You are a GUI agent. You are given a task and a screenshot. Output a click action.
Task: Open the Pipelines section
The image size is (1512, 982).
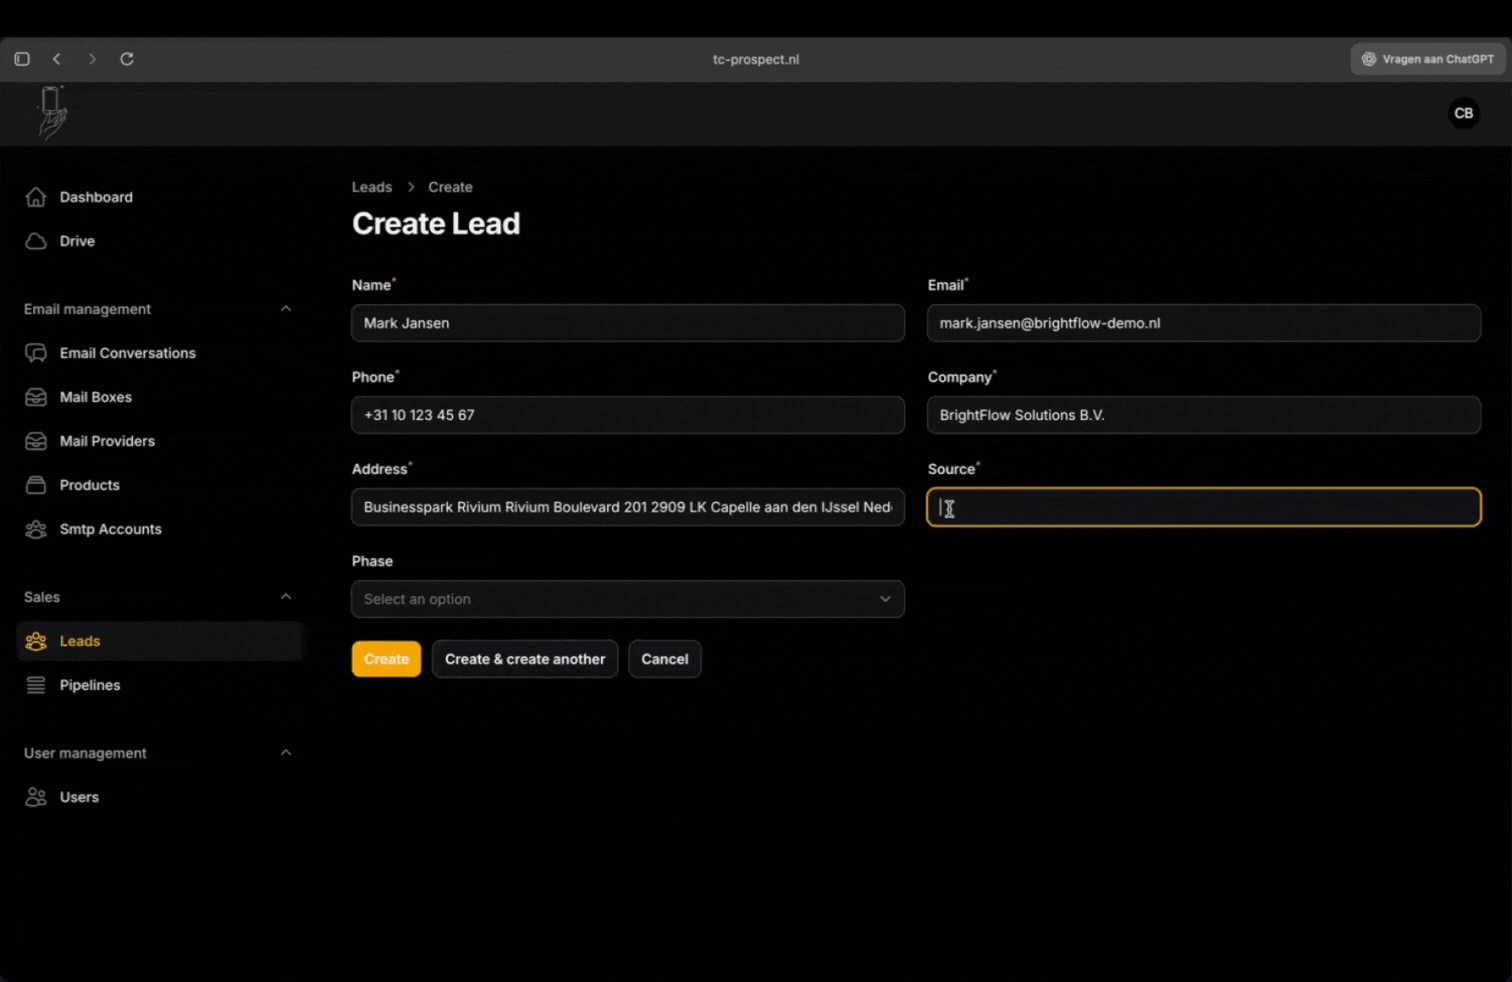[x=36, y=685]
